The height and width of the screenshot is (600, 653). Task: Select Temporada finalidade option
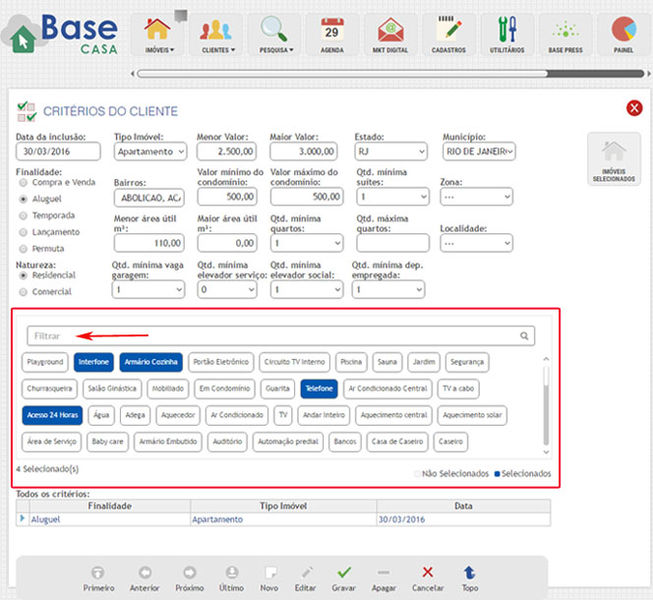click(x=24, y=215)
